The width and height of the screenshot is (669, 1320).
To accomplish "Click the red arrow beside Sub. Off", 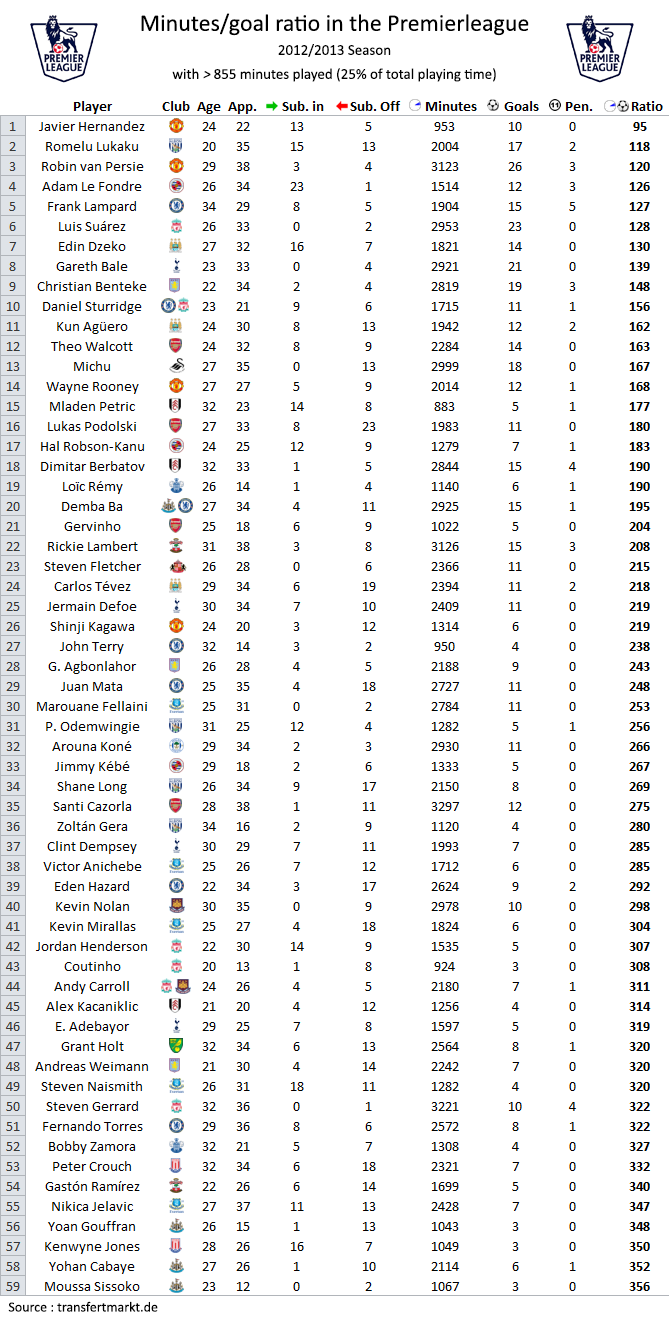I will [x=342, y=106].
